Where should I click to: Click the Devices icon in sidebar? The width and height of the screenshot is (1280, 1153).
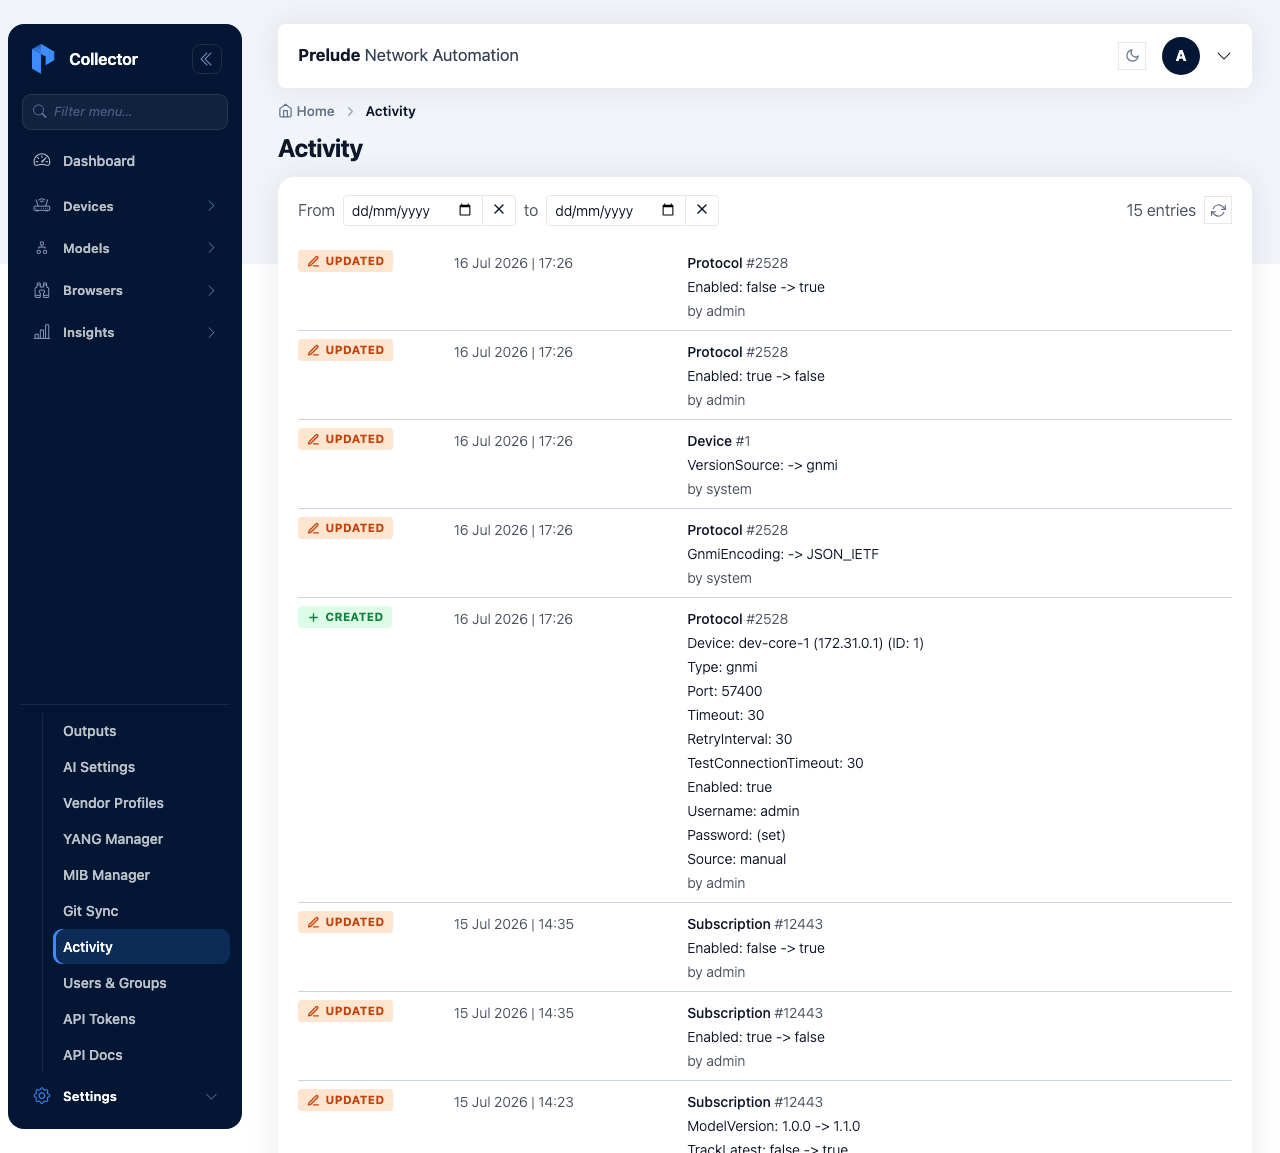42,206
